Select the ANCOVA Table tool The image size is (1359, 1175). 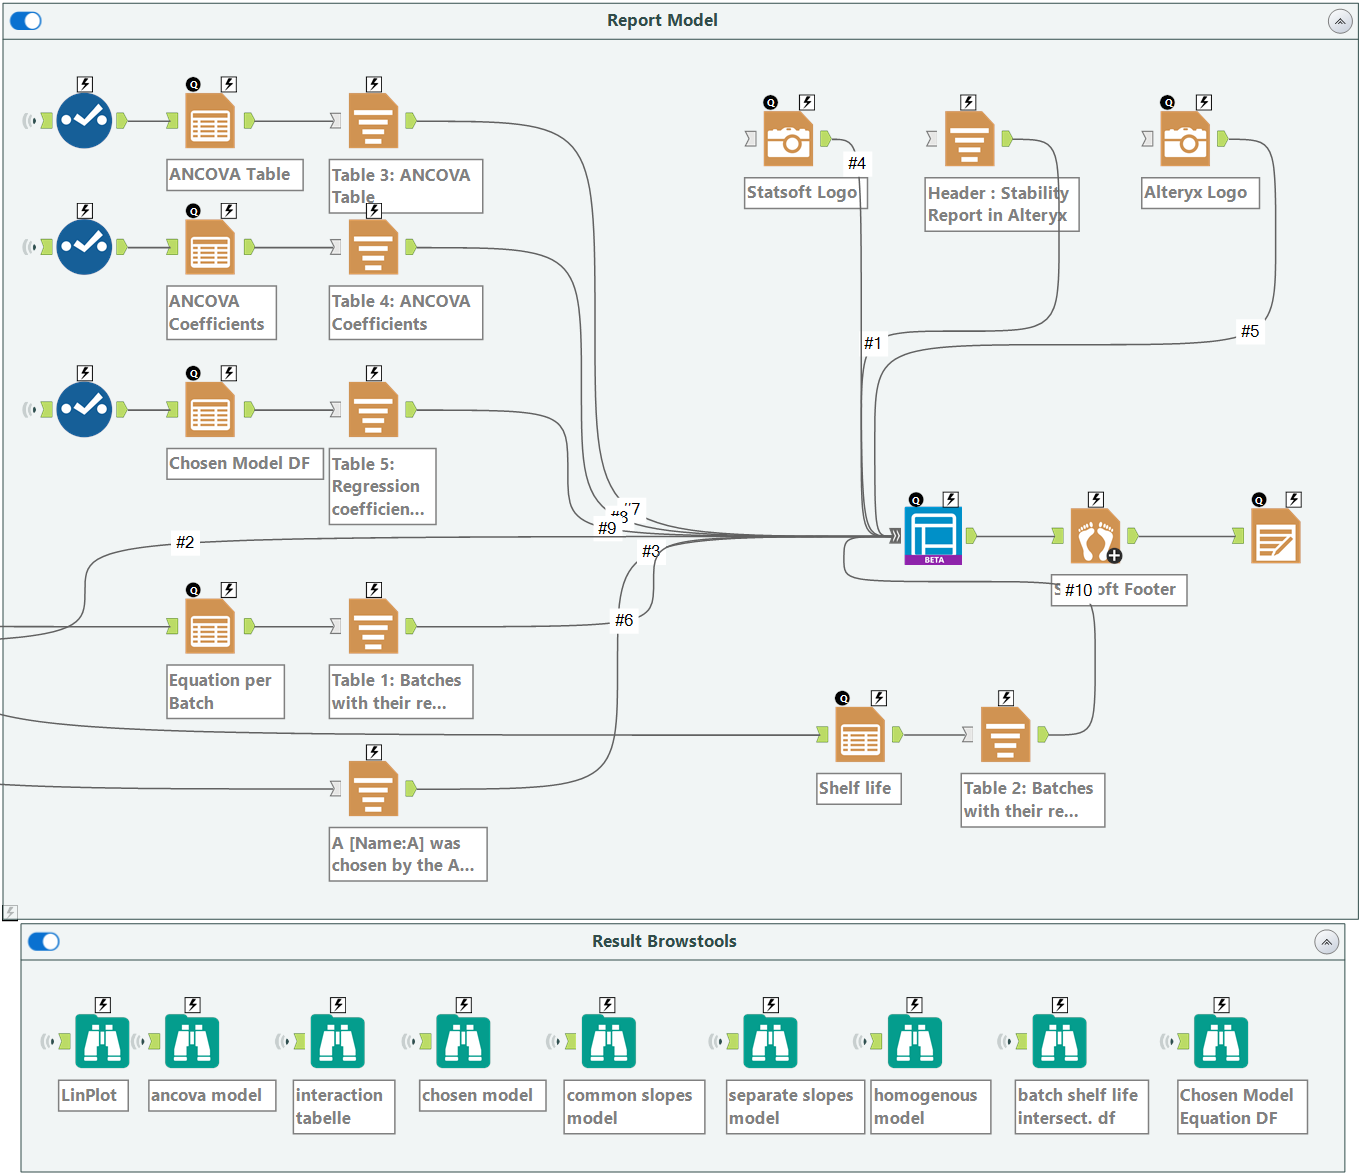coord(209,120)
